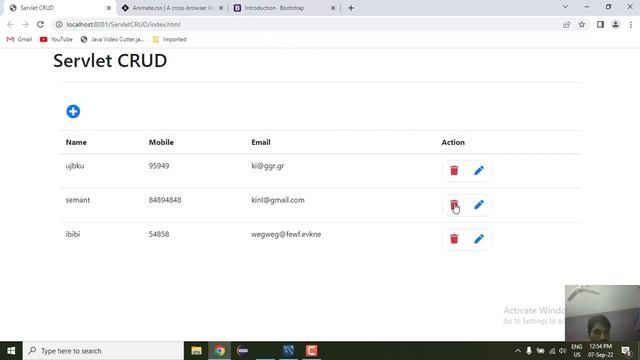
Task: Open the tab search dropdown arrow
Action: click(565, 7)
